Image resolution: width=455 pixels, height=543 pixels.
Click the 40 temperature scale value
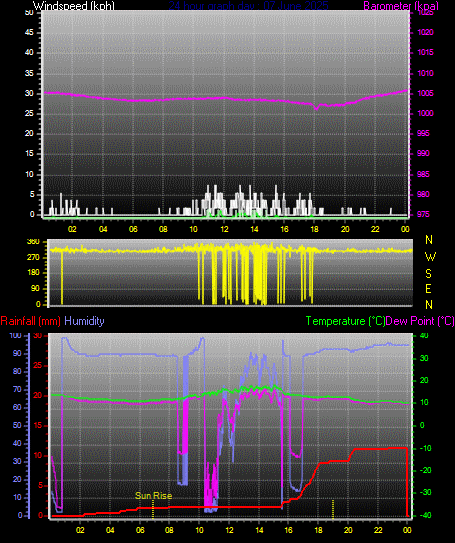click(423, 335)
